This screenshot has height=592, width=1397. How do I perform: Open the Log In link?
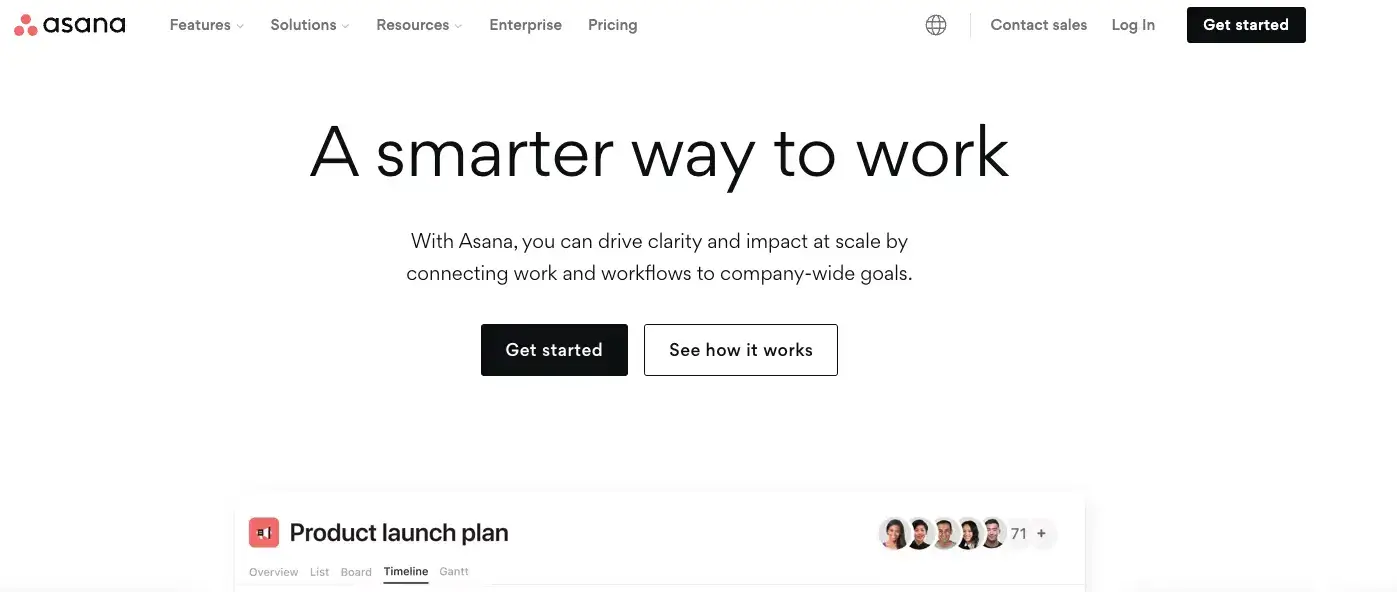[1132, 24]
